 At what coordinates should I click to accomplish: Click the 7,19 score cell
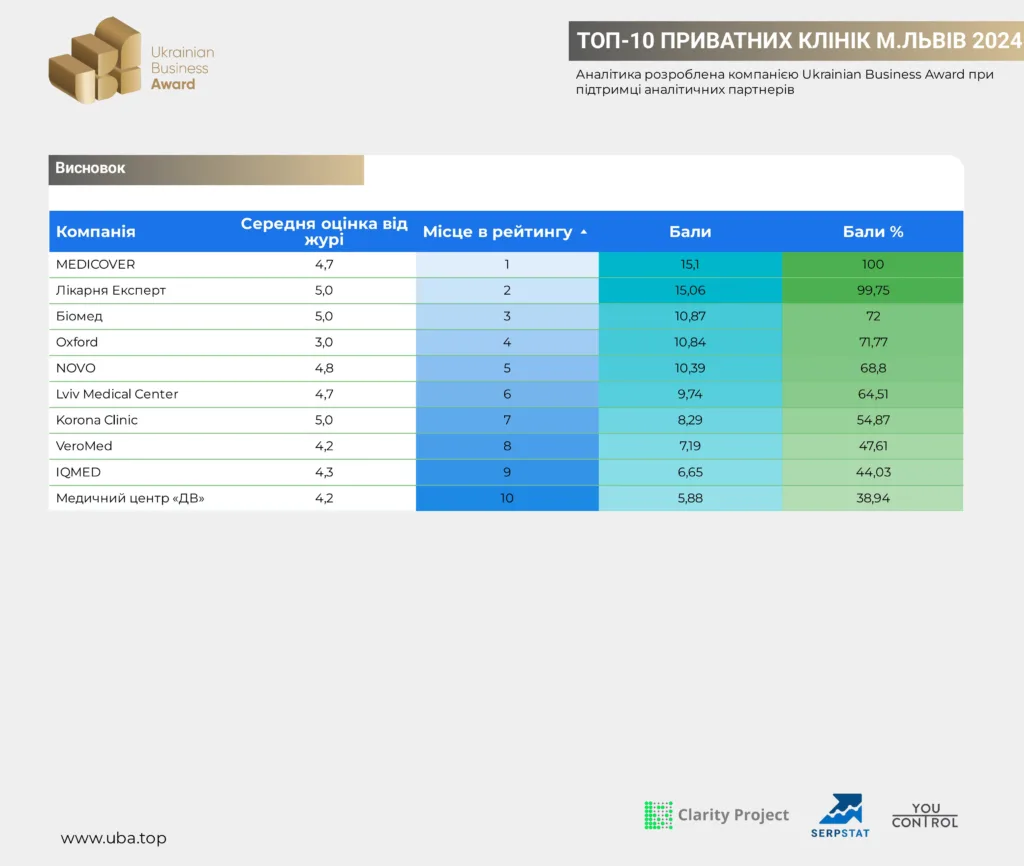690,446
